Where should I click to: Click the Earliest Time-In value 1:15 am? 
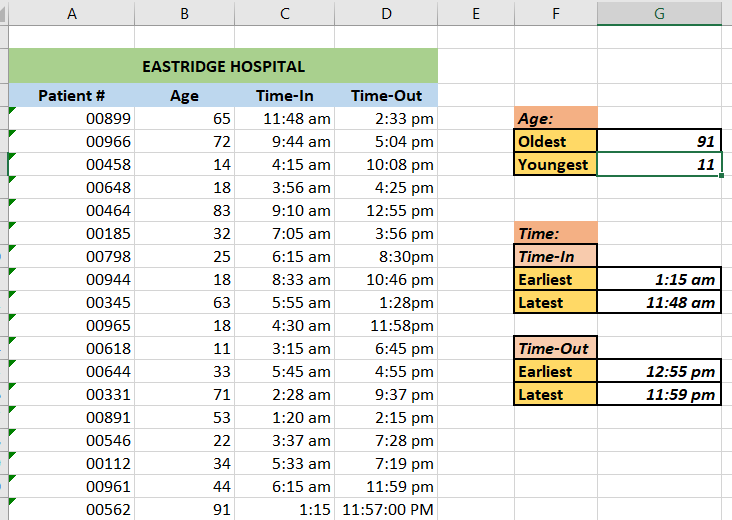point(659,280)
